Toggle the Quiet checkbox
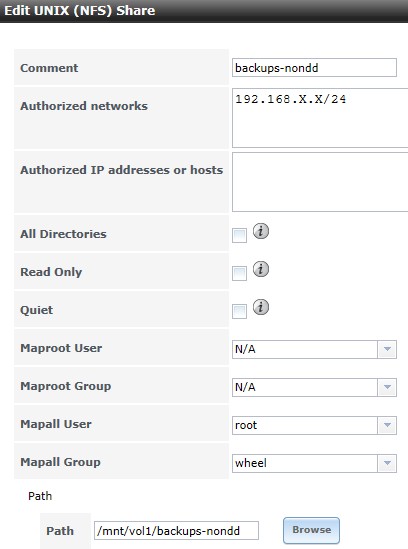Viewport: 408px width, 549px height. pyautogui.click(x=239, y=312)
